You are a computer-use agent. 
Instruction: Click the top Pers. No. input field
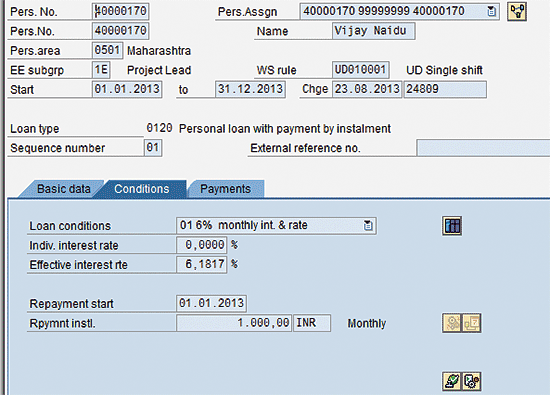click(120, 11)
